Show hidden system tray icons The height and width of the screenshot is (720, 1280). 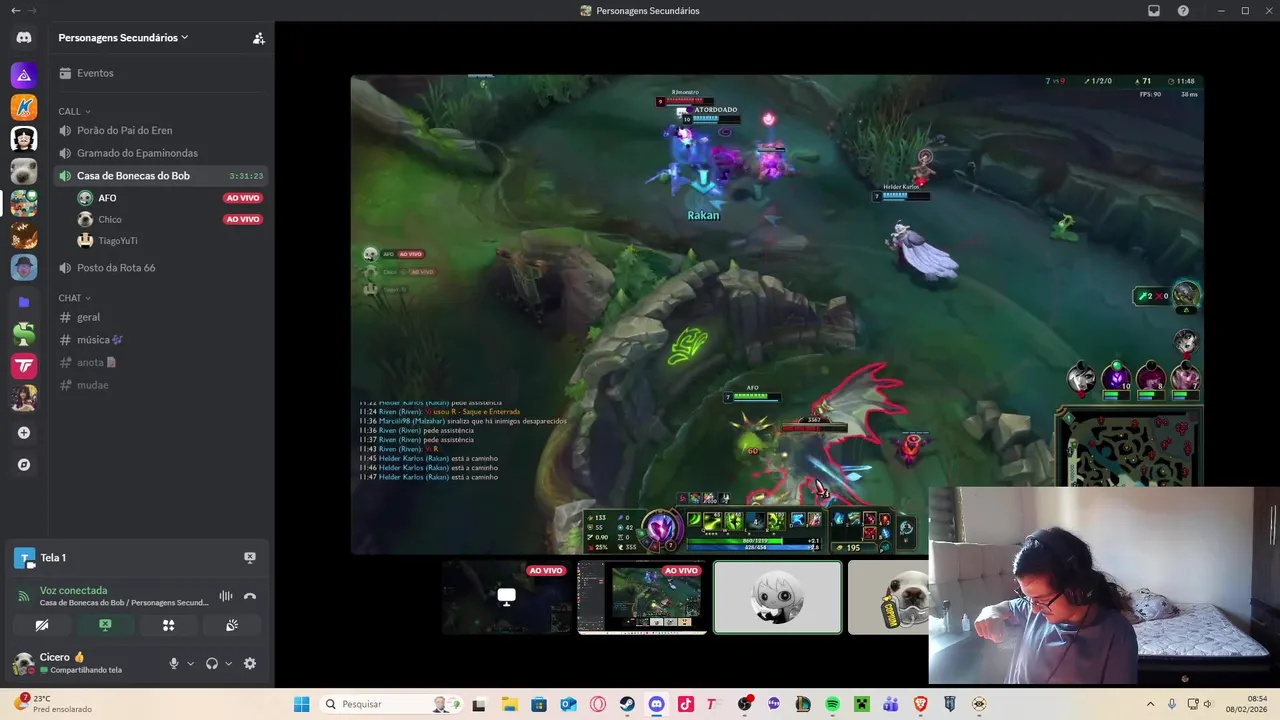[x=1150, y=704]
